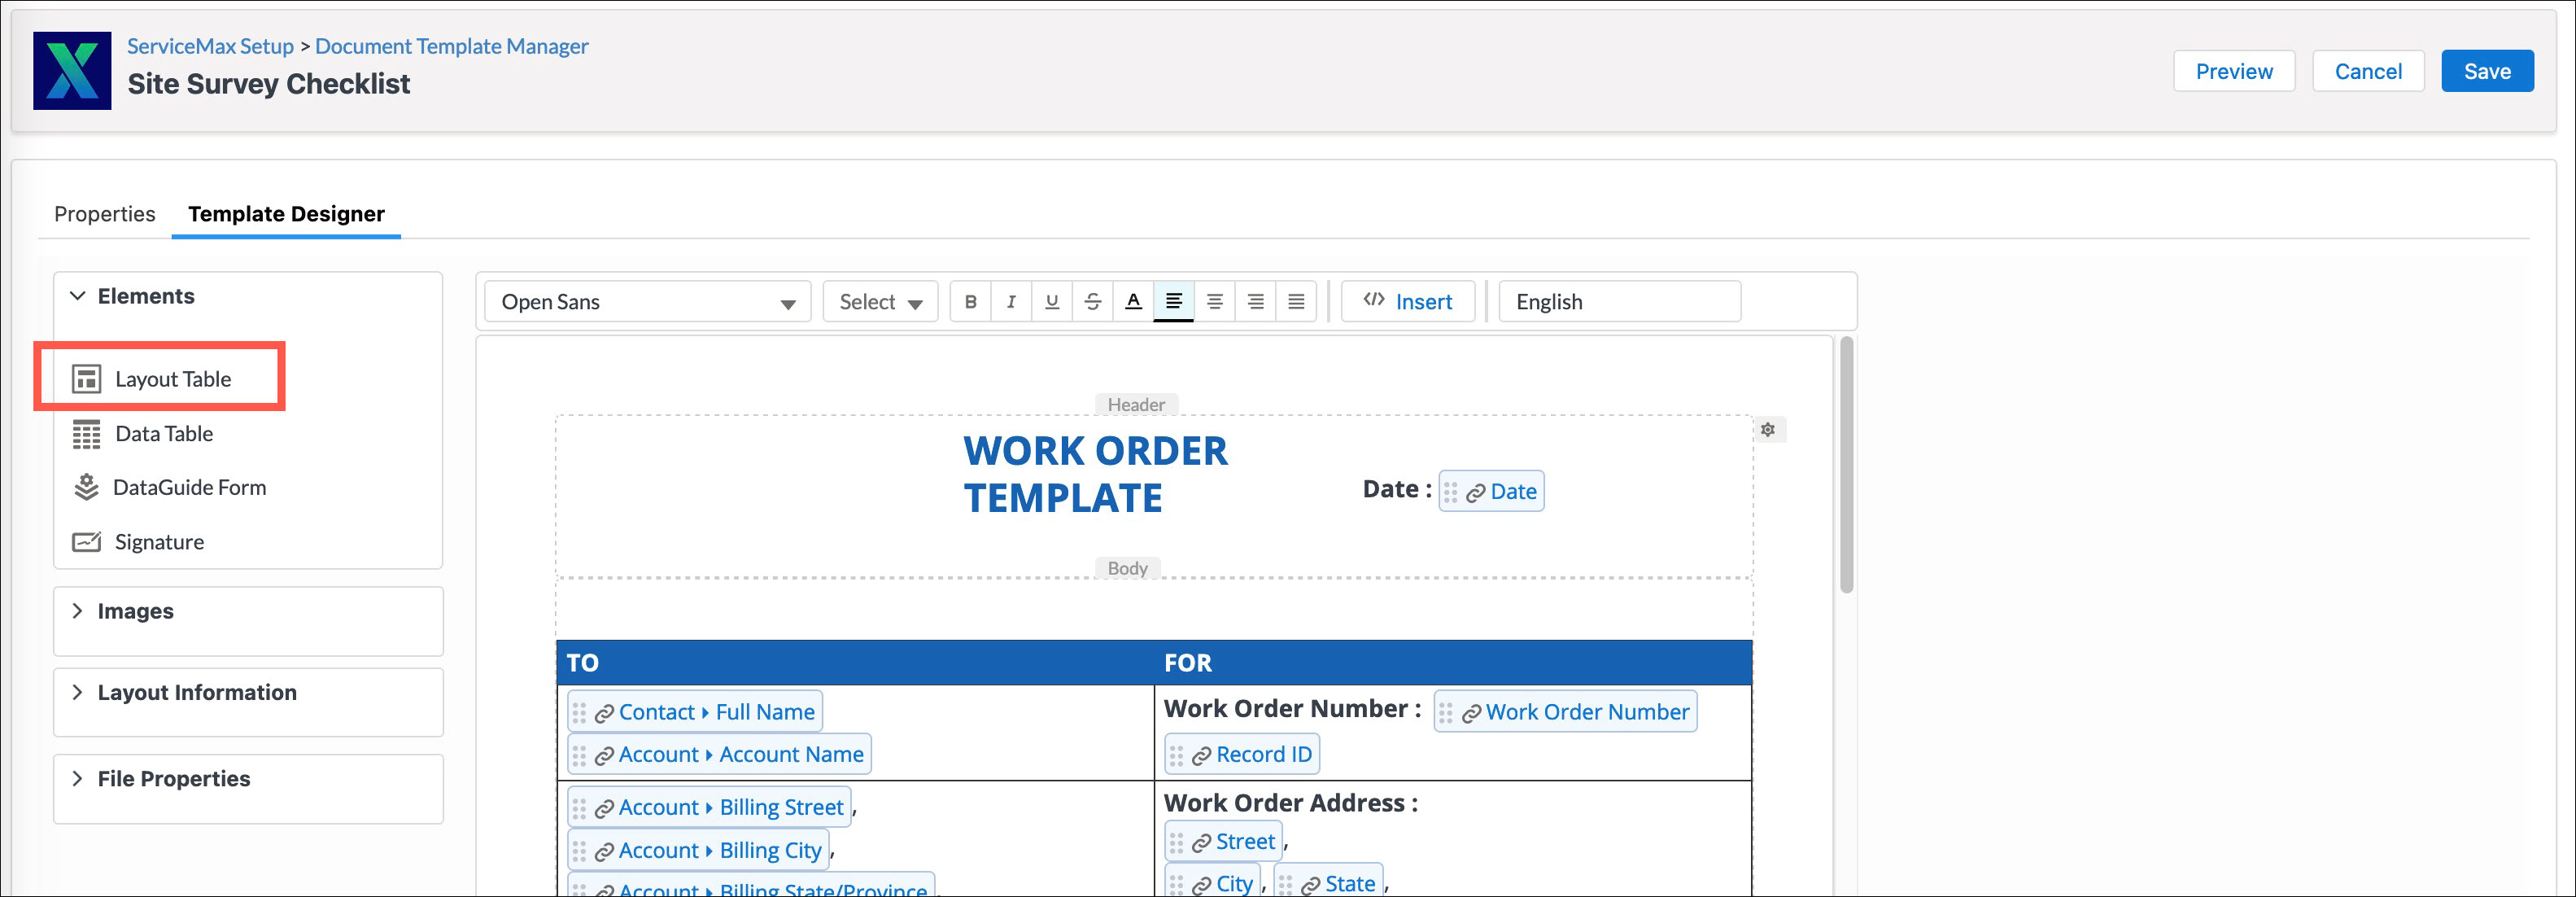Expand the Layout Information section
This screenshot has width=2576, height=897.
196,693
